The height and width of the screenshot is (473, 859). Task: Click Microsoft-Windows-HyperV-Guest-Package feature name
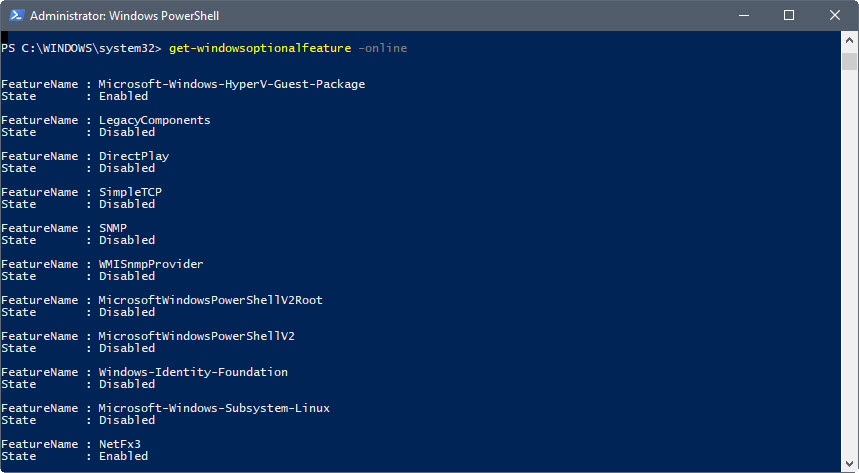click(x=232, y=84)
